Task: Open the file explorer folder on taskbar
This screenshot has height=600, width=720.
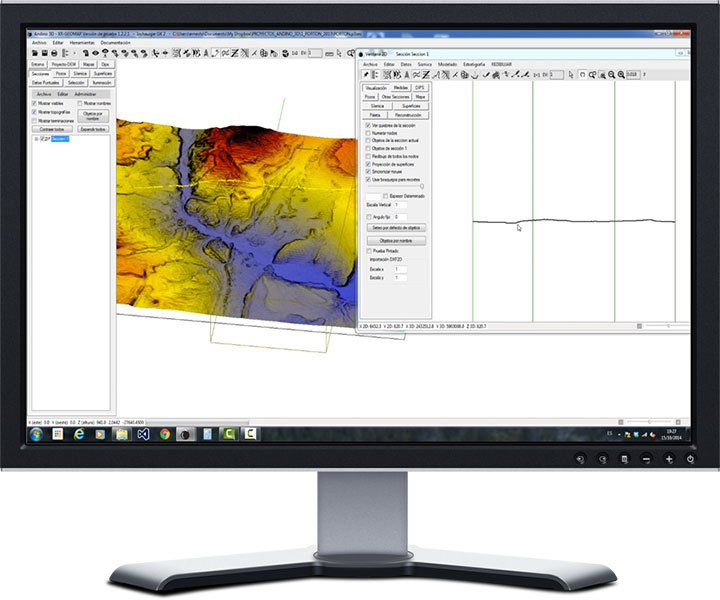Action: click(x=122, y=434)
